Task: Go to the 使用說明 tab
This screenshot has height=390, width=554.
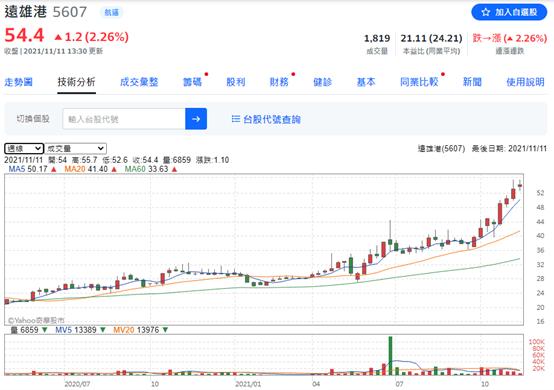Action: (x=525, y=82)
